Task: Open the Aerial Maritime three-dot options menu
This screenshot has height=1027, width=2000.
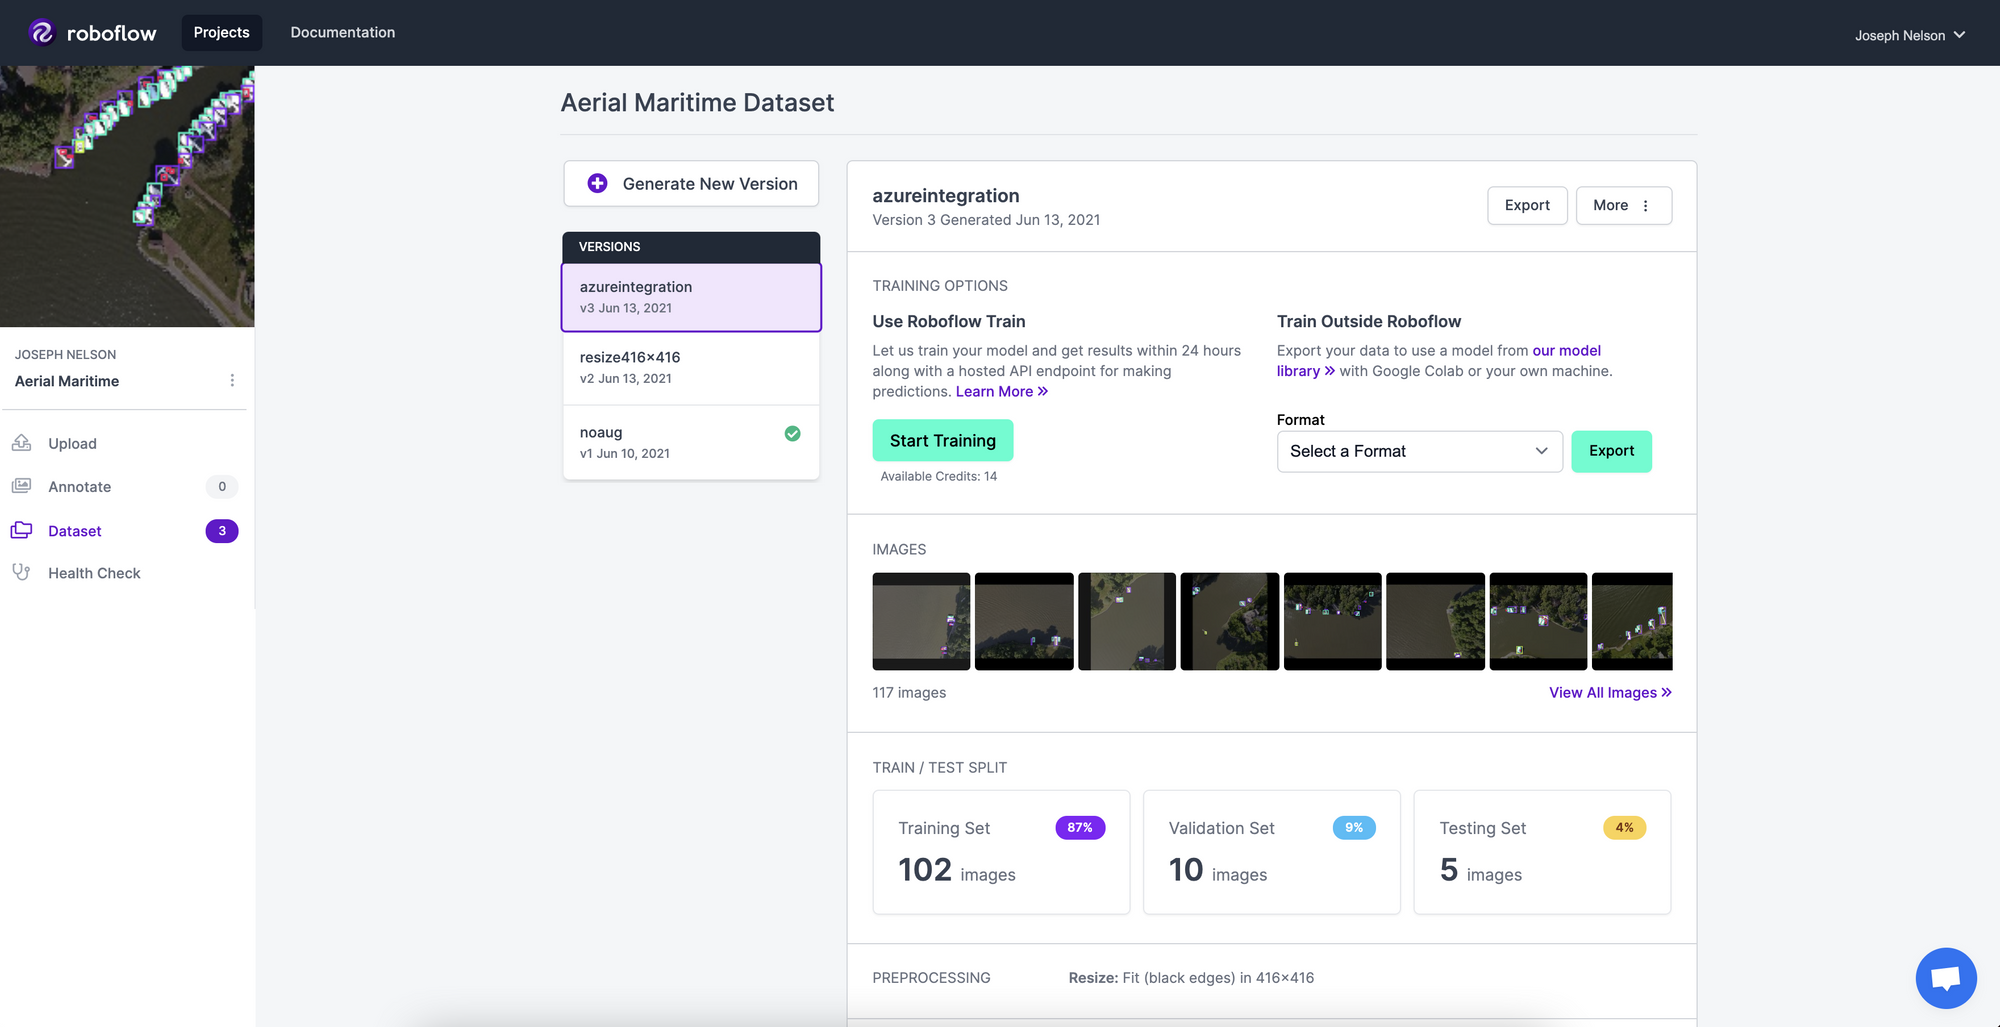Action: click(232, 380)
